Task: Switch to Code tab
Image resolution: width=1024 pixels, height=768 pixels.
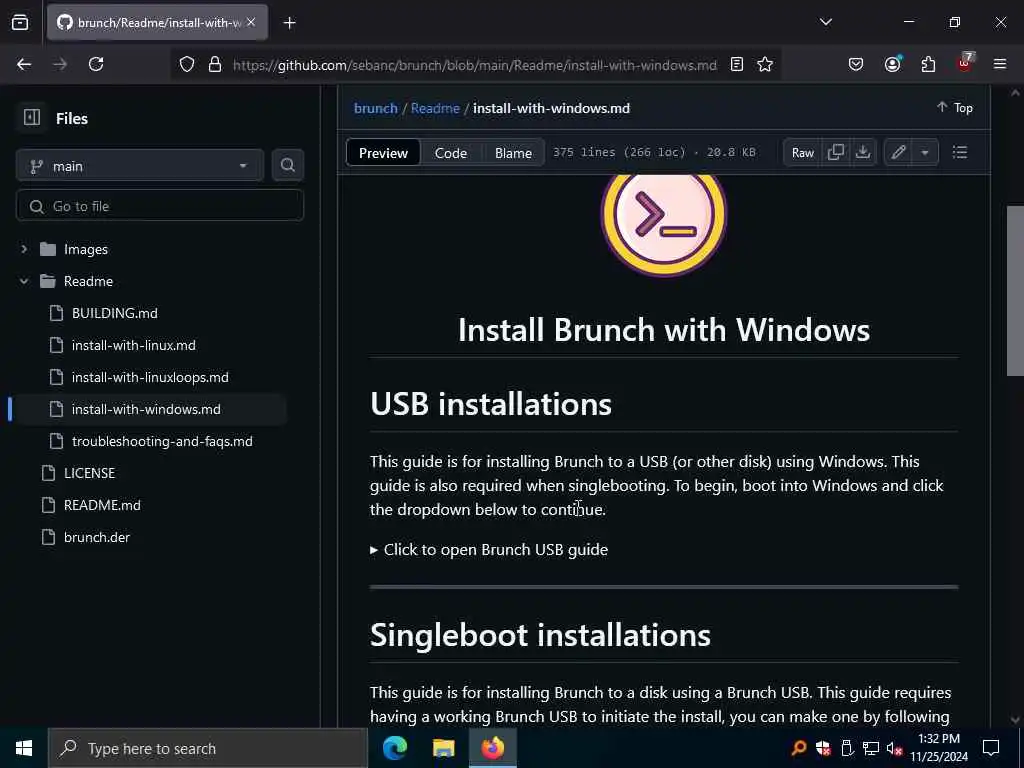Action: click(451, 153)
